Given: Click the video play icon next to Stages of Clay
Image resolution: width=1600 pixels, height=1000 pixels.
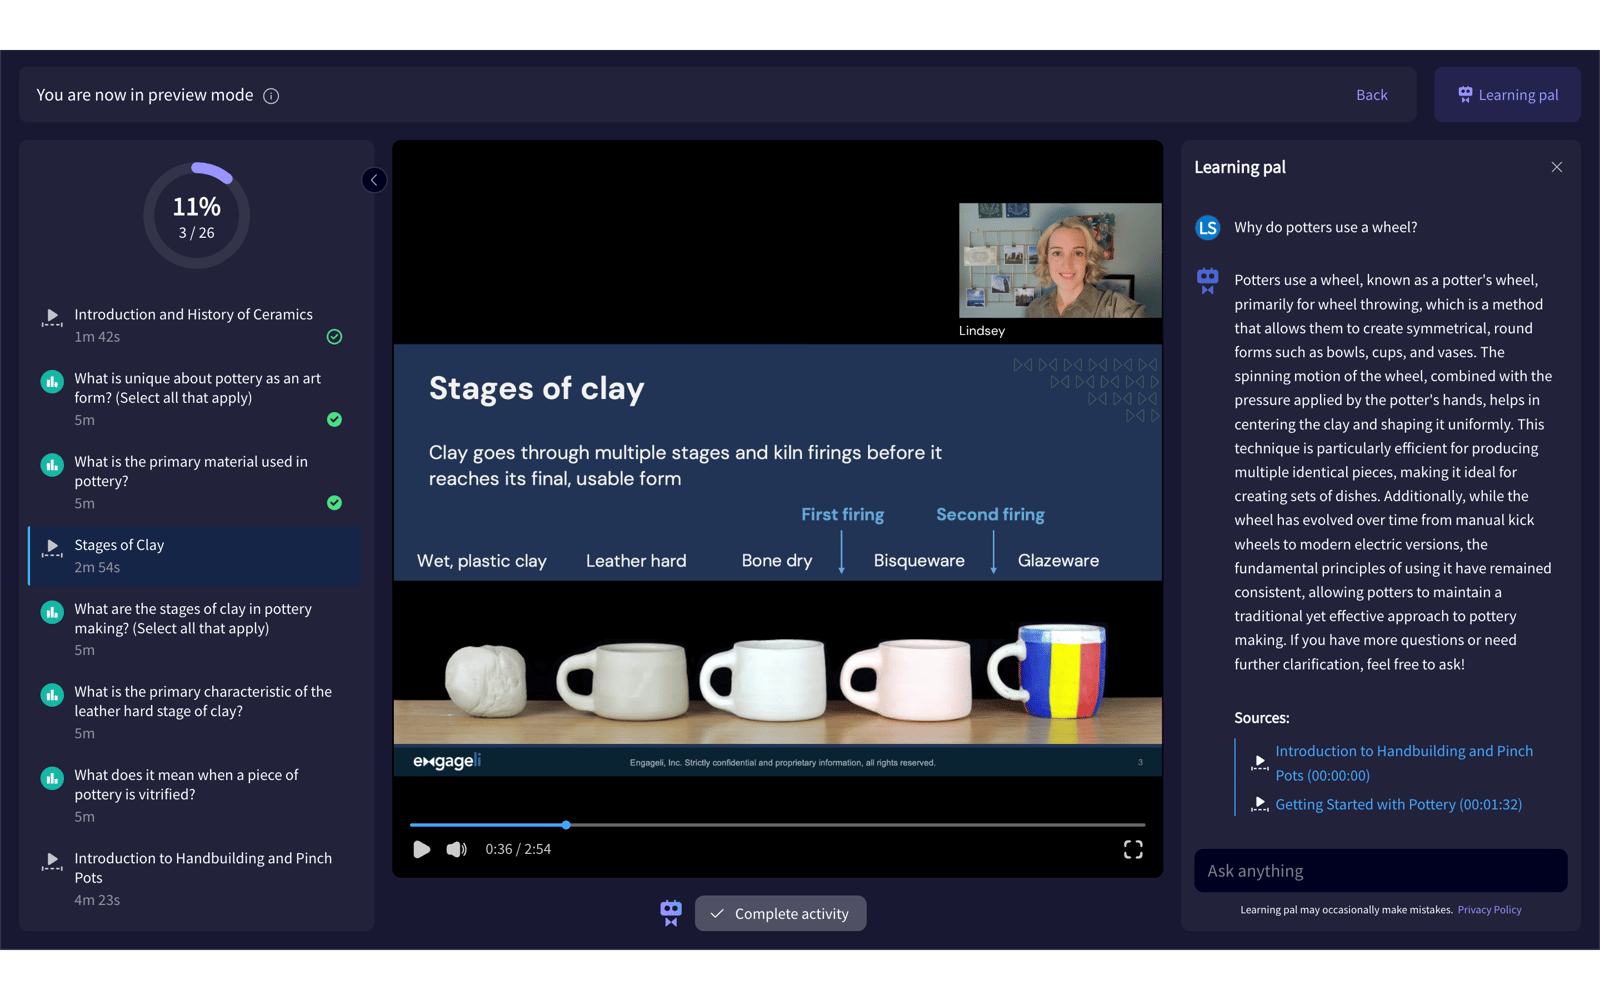Looking at the screenshot, I should click(x=51, y=548).
